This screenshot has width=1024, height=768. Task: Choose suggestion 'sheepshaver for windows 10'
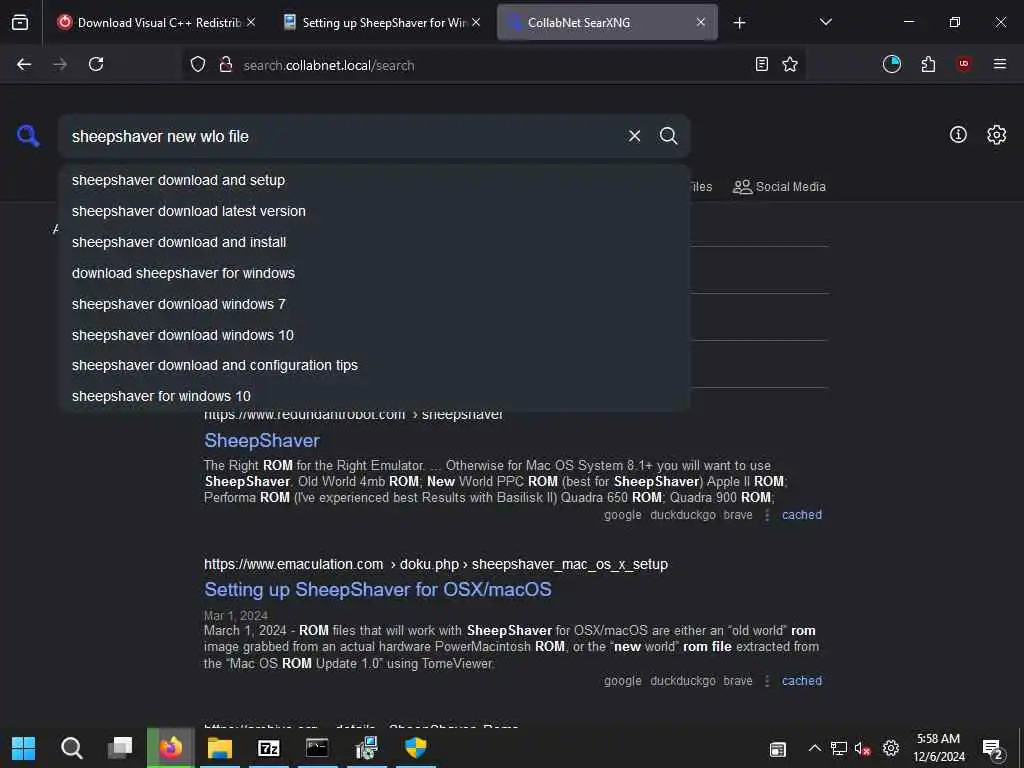pyautogui.click(x=374, y=396)
